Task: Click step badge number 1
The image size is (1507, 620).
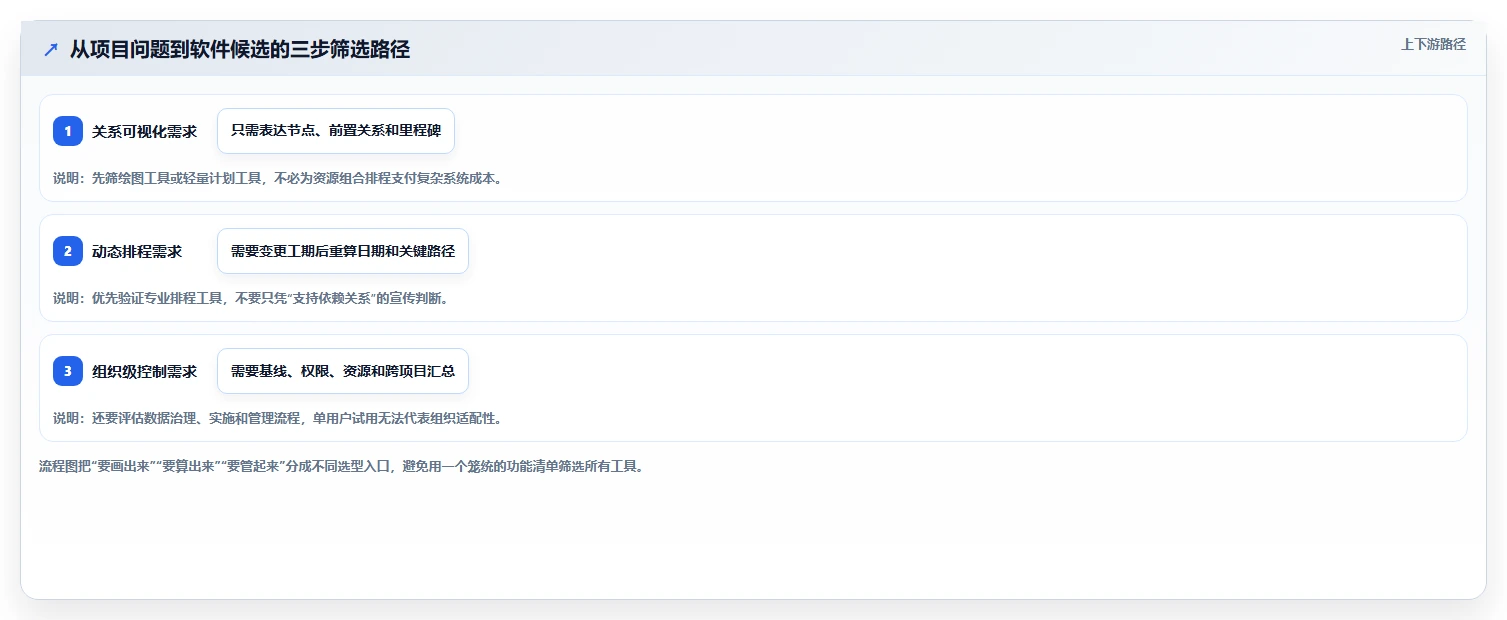Action: (68, 131)
